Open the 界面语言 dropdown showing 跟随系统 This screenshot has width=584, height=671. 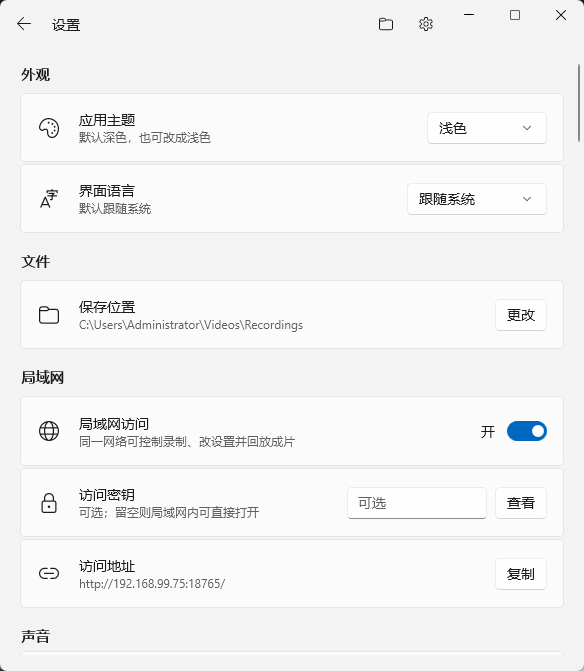[x=477, y=199]
